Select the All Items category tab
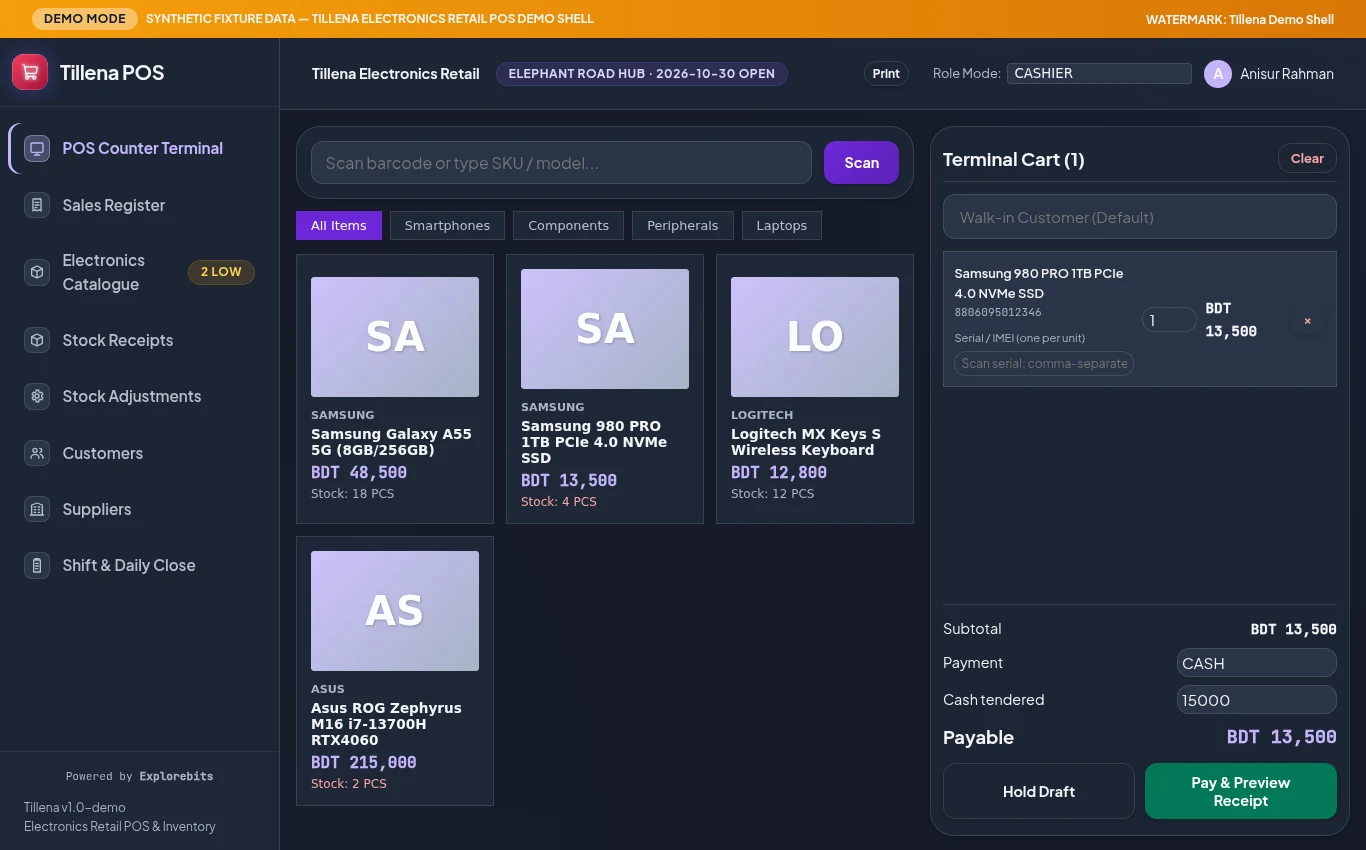The width and height of the screenshot is (1366, 850). click(x=338, y=225)
